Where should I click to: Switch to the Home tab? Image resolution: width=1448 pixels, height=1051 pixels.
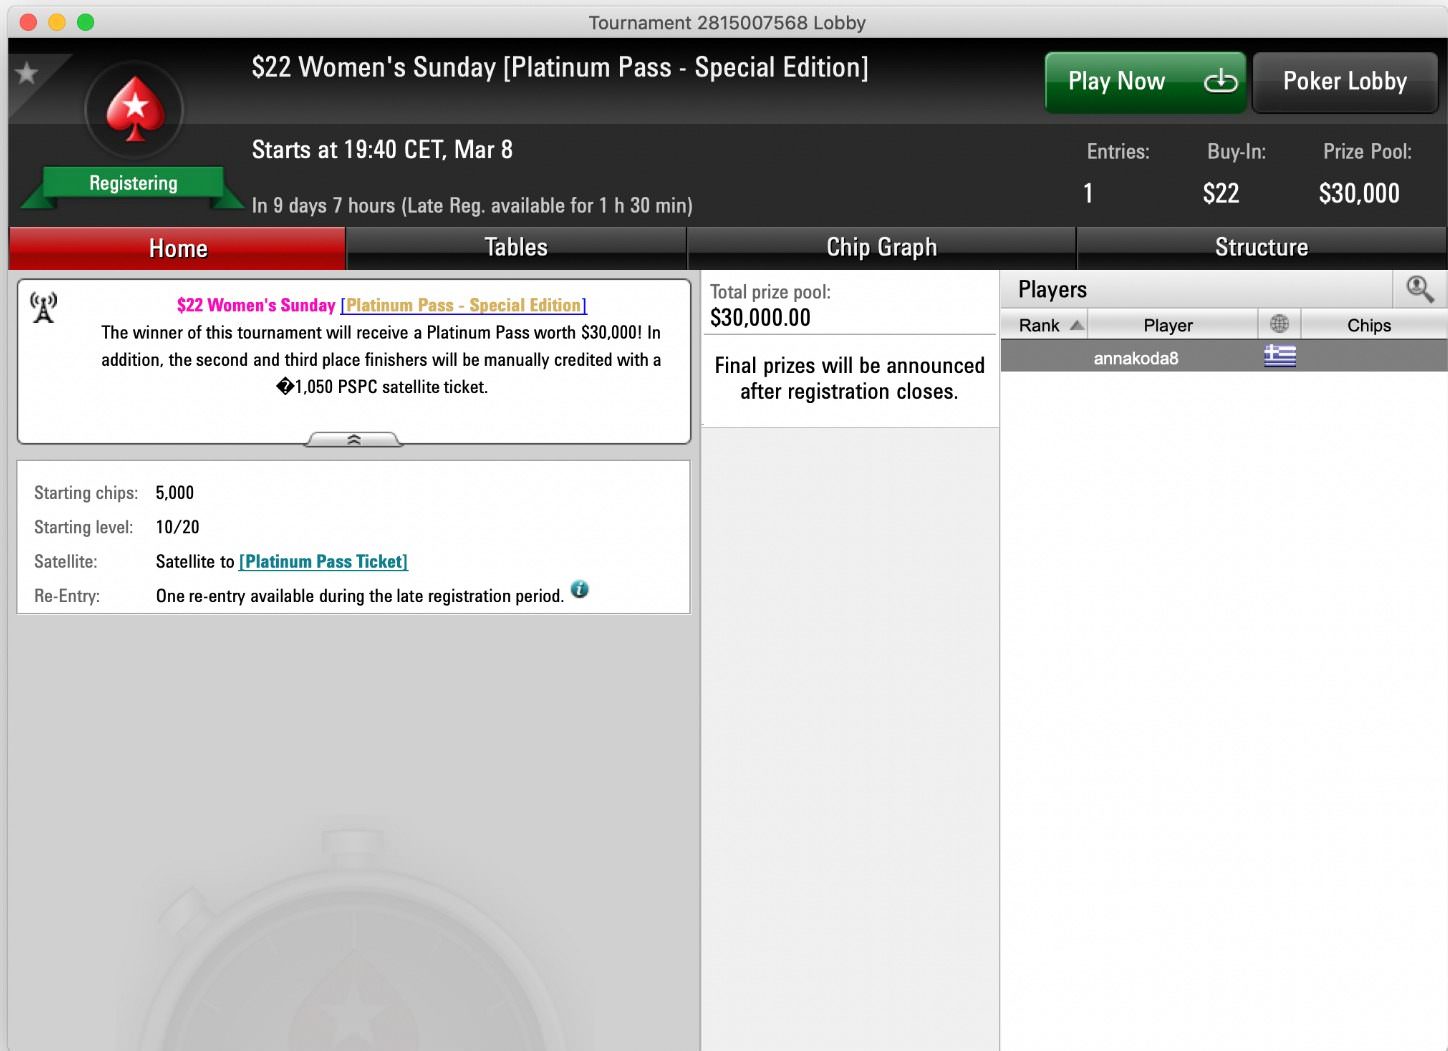click(x=178, y=248)
